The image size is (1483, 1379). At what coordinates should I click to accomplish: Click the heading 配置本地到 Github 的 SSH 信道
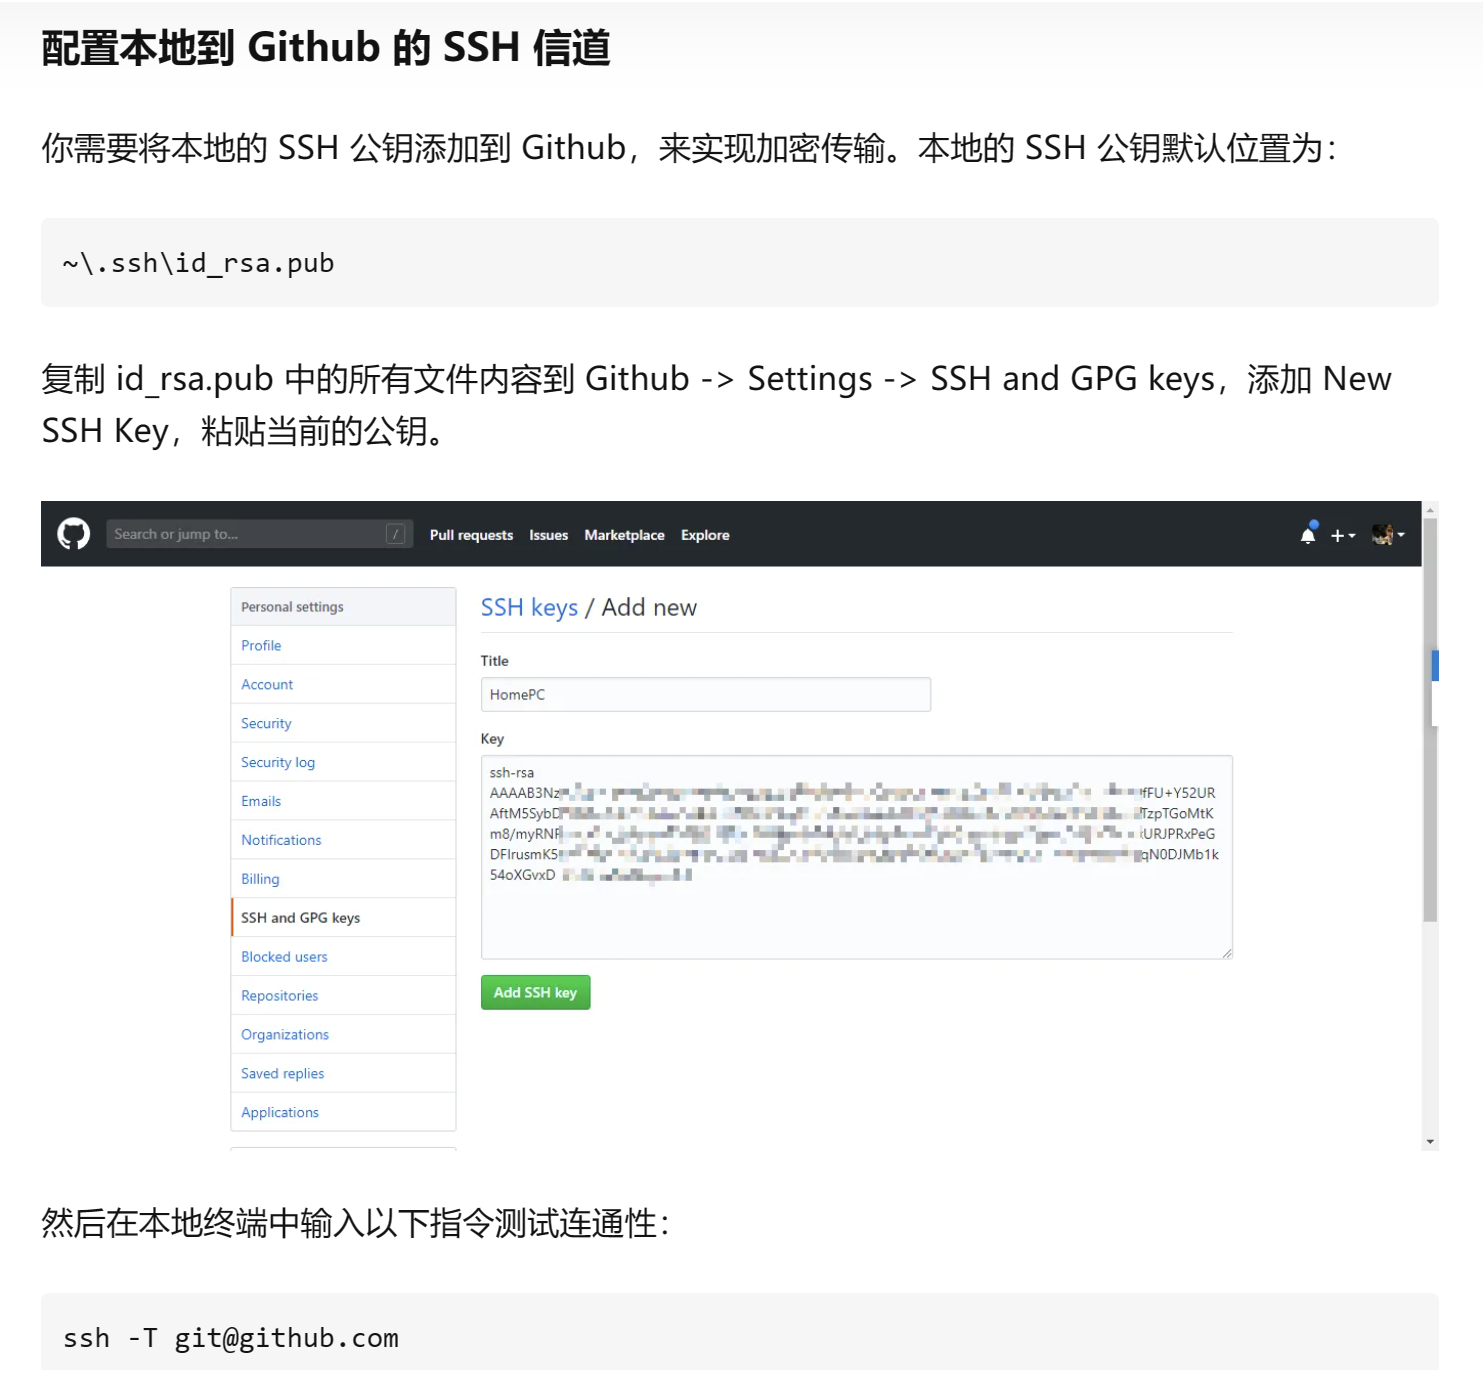326,48
